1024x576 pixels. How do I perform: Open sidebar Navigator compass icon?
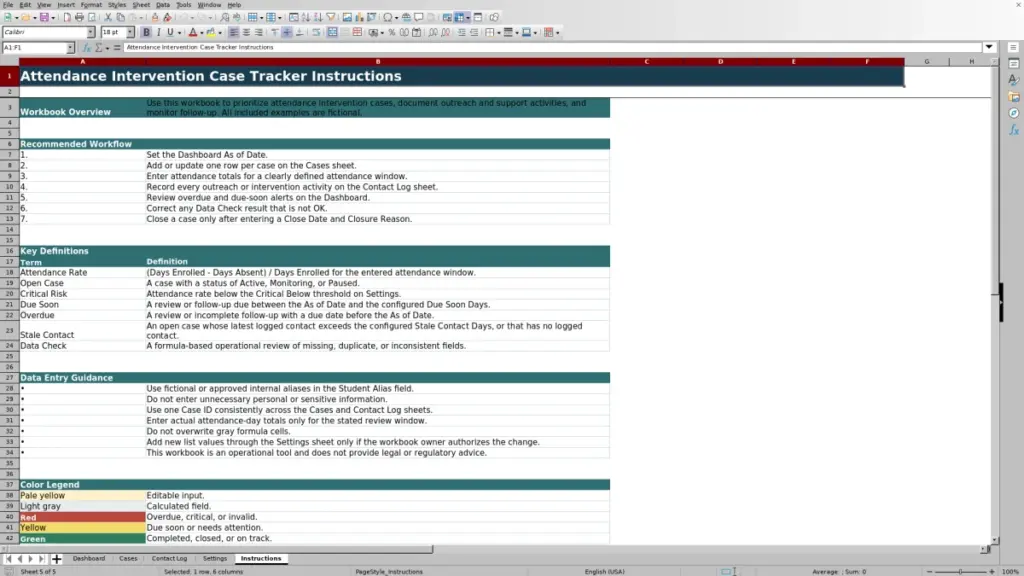[1014, 113]
